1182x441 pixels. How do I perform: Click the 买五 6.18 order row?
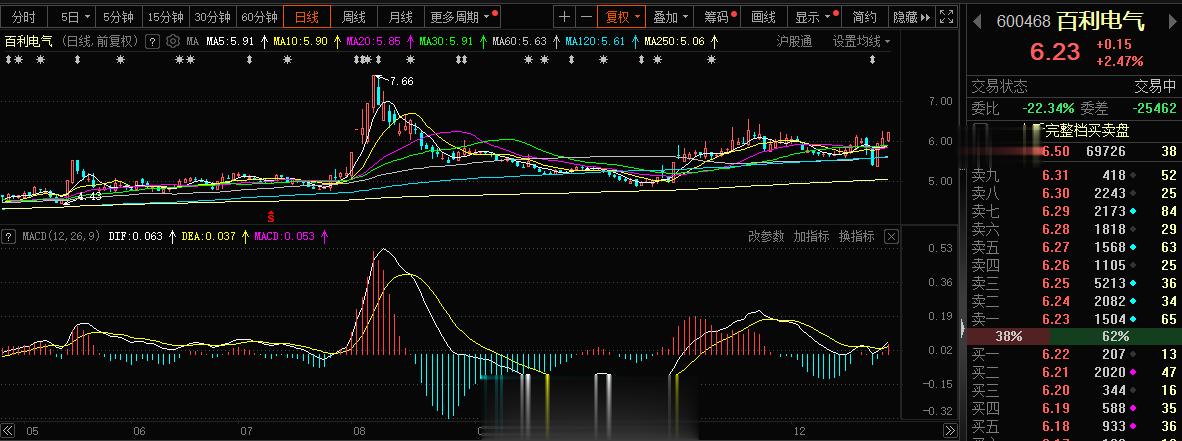point(1074,427)
